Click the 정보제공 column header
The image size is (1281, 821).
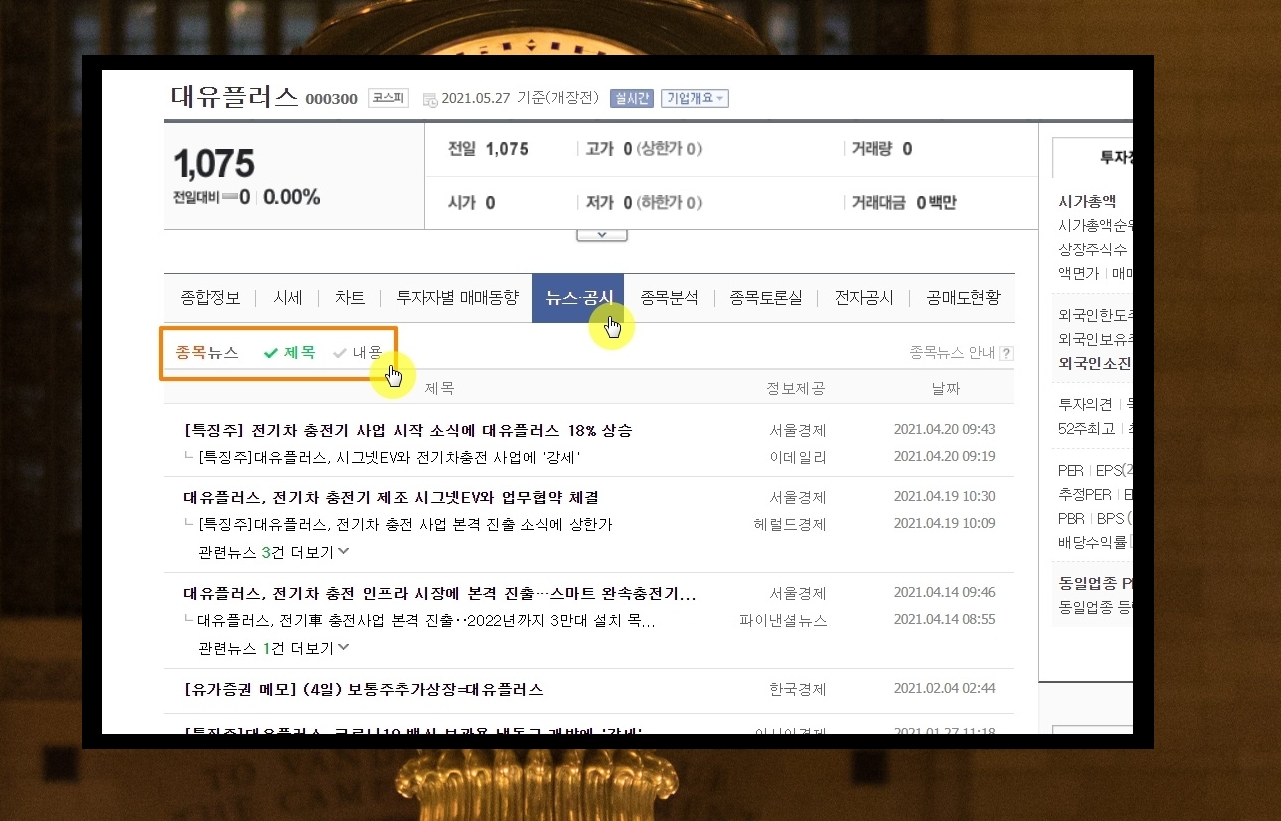coord(796,388)
